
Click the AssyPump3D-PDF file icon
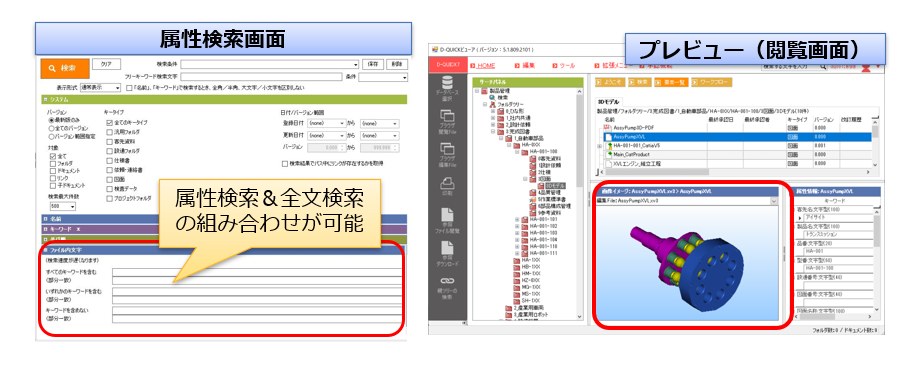pos(608,127)
